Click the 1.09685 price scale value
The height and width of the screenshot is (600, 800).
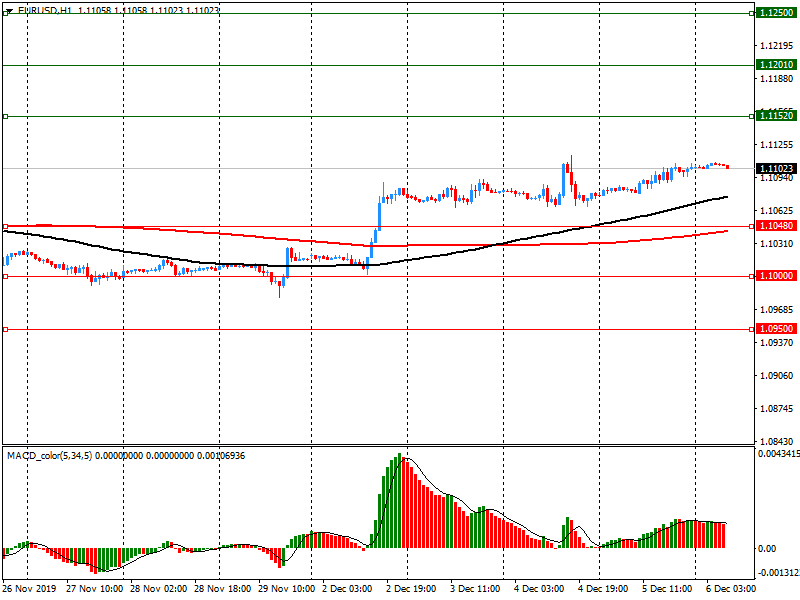777,310
